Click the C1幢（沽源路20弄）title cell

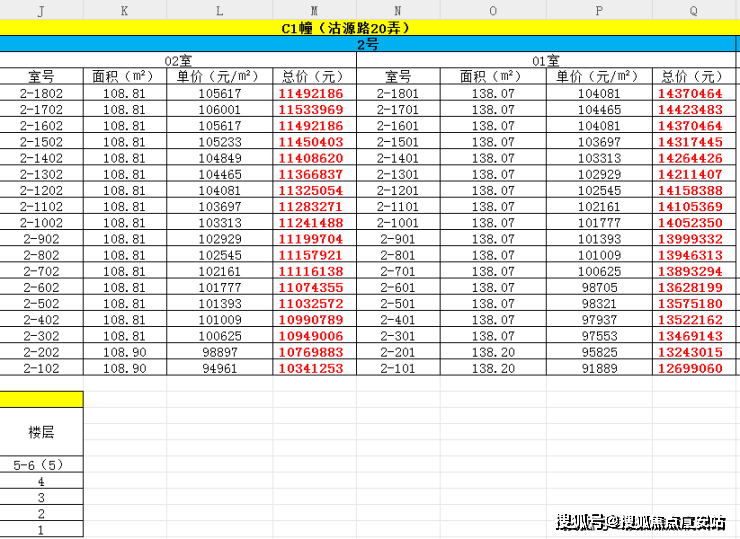point(368,28)
